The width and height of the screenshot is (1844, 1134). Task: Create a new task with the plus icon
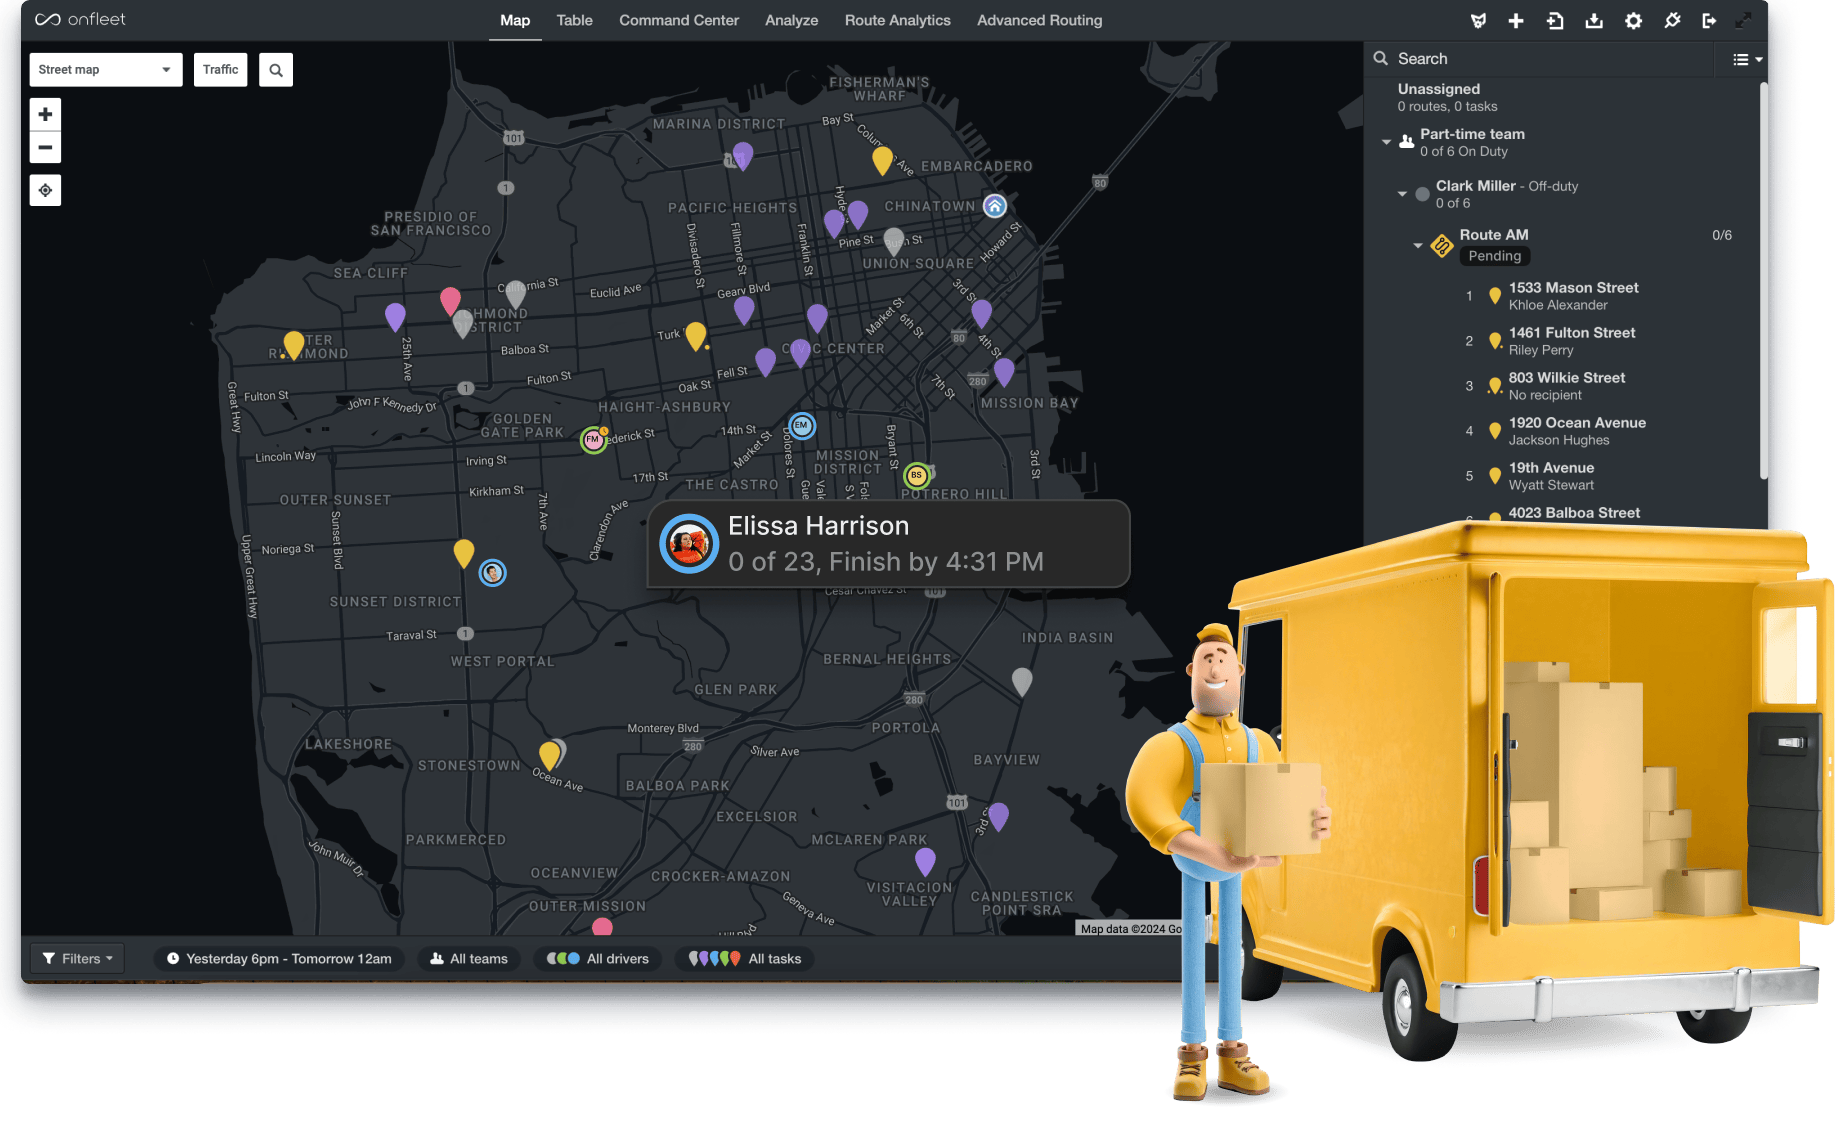(x=1516, y=20)
